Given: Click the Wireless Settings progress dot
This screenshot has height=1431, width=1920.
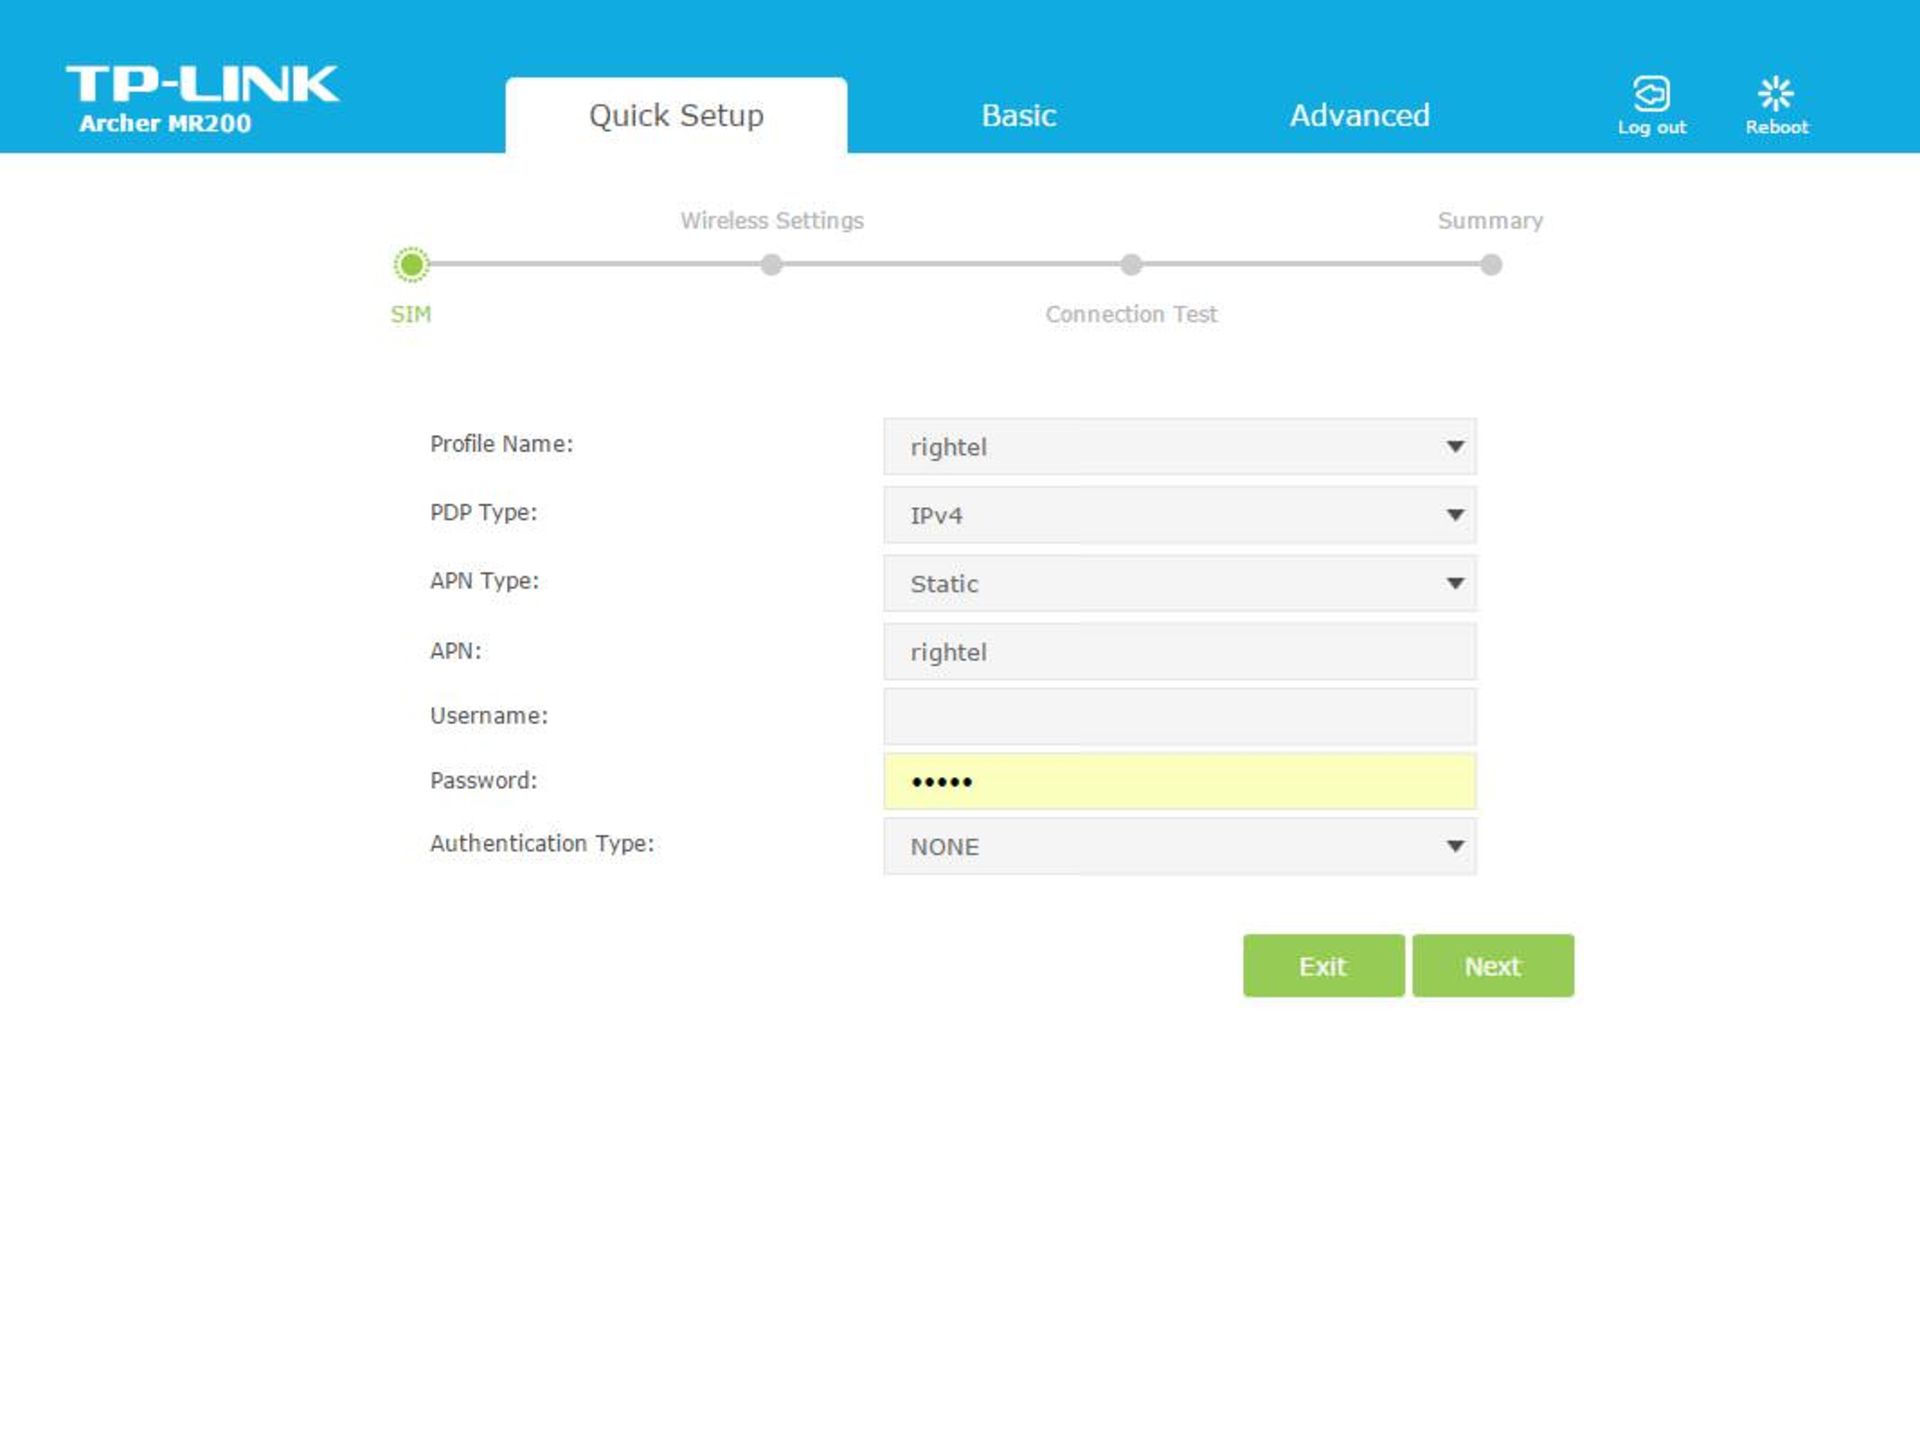Looking at the screenshot, I should pos(771,265).
